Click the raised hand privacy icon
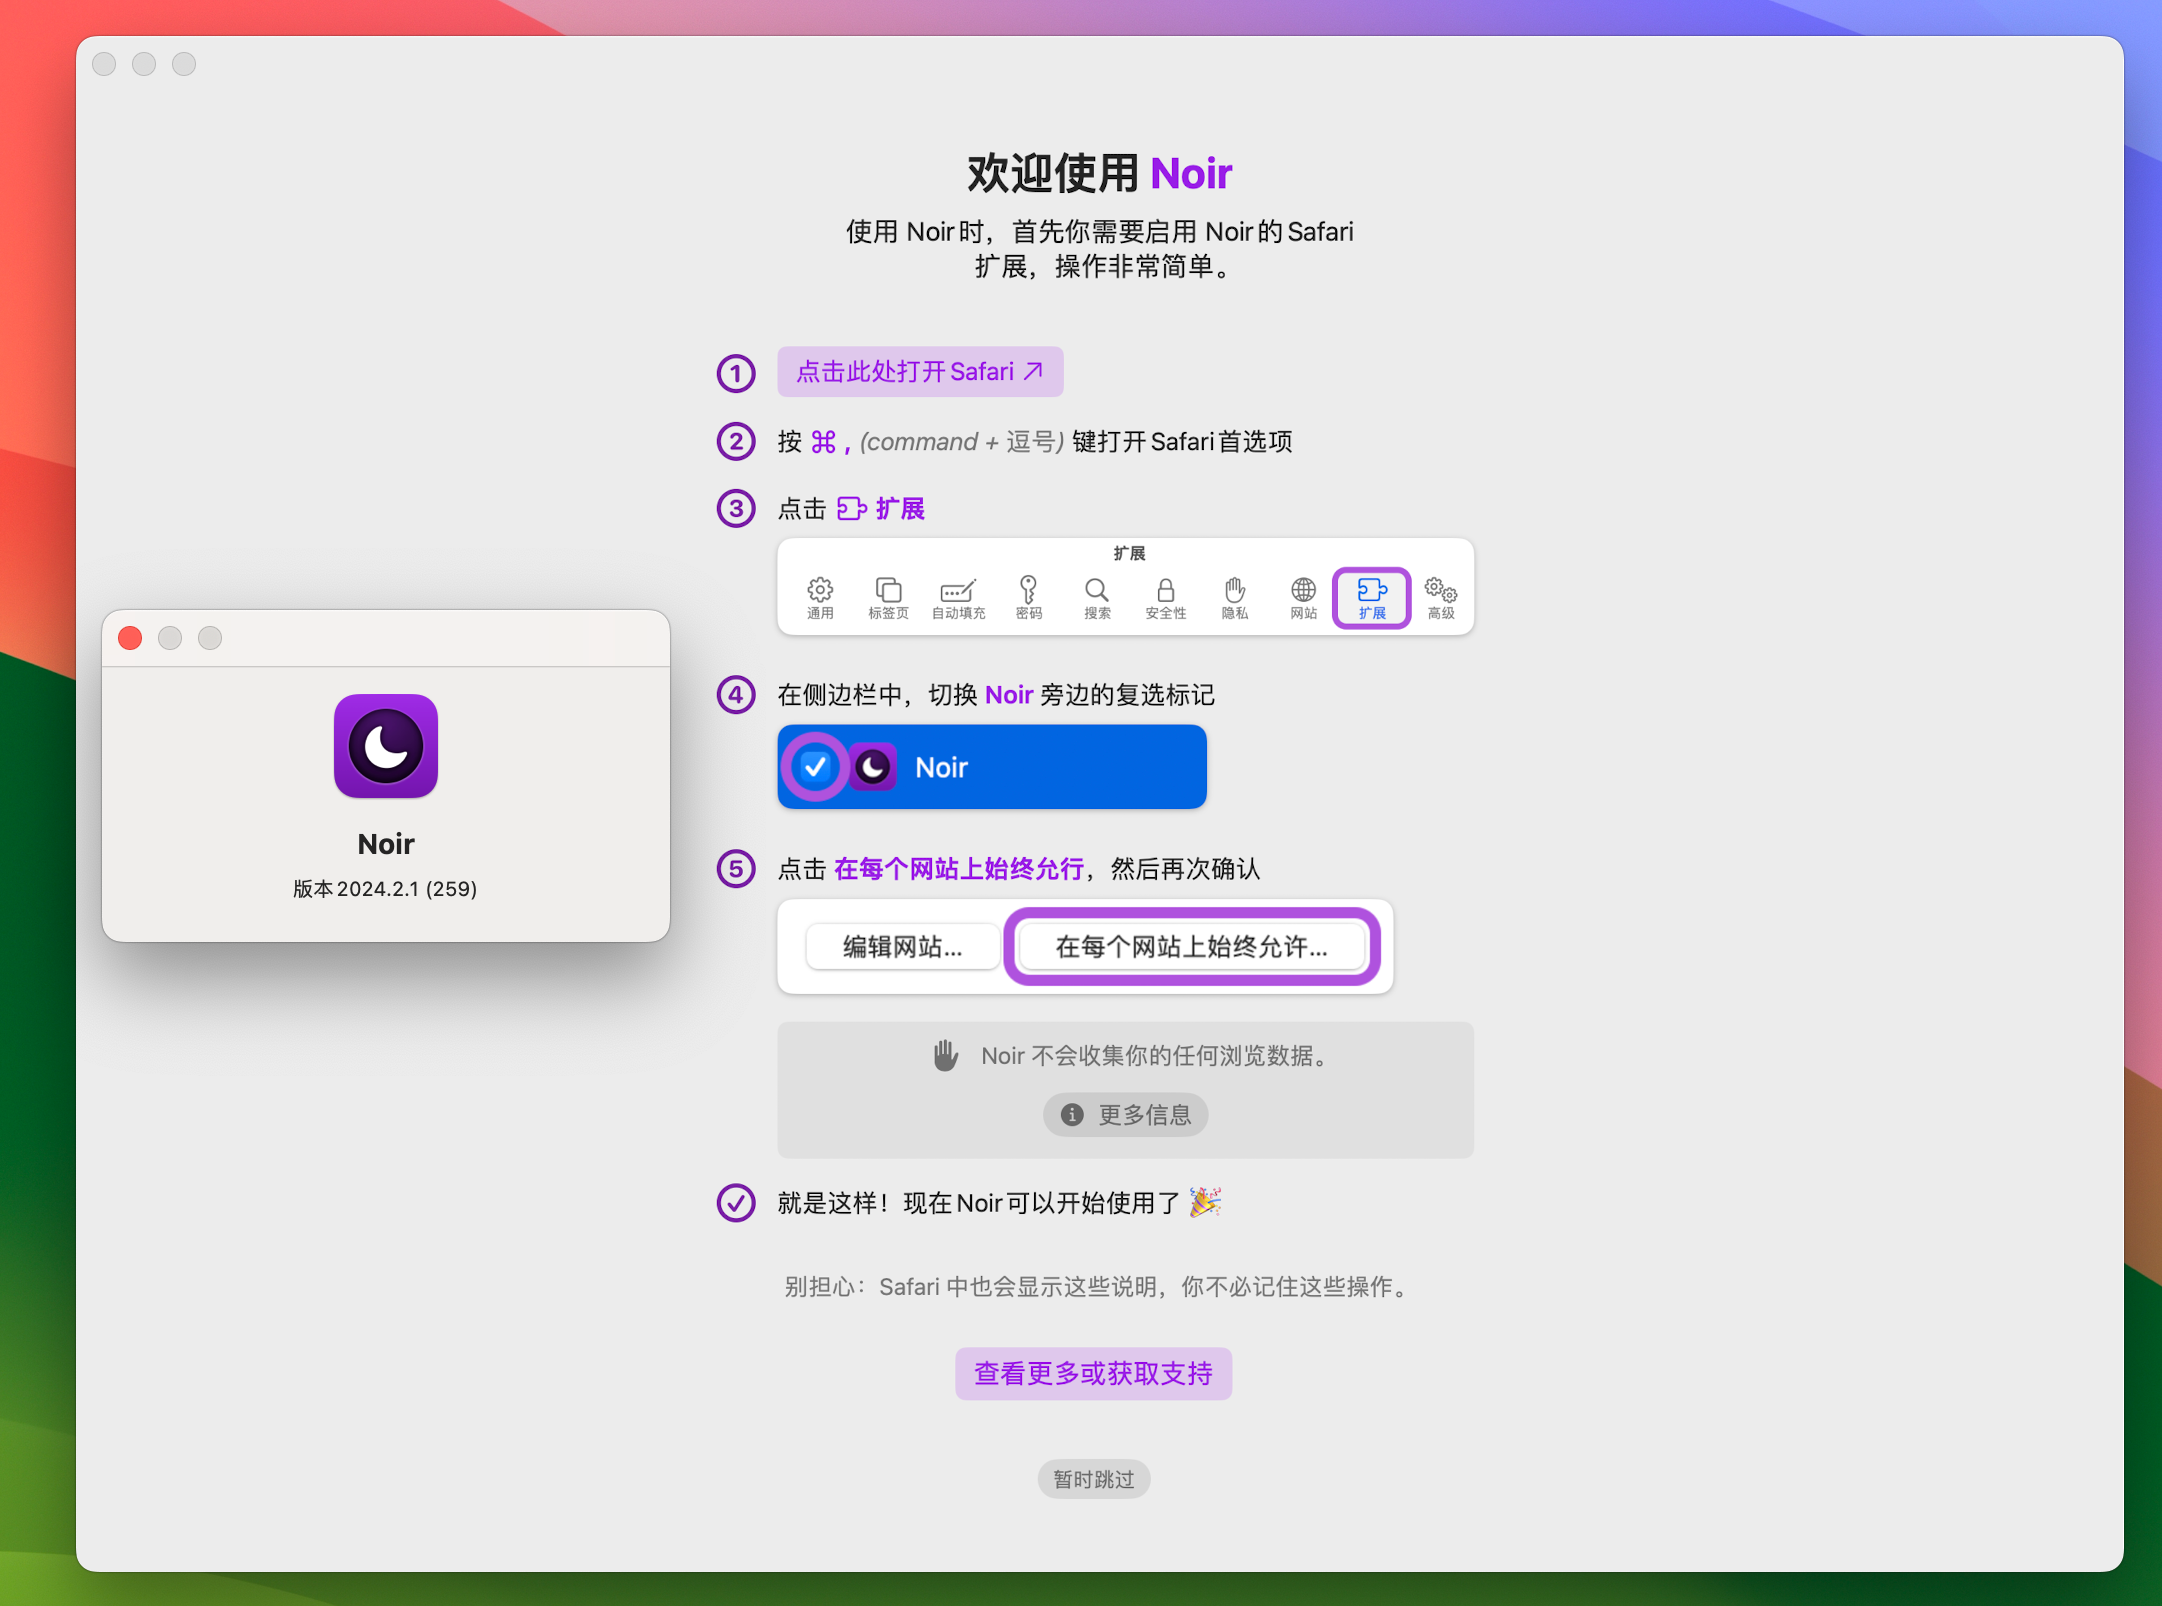The image size is (2162, 1606). (945, 1055)
